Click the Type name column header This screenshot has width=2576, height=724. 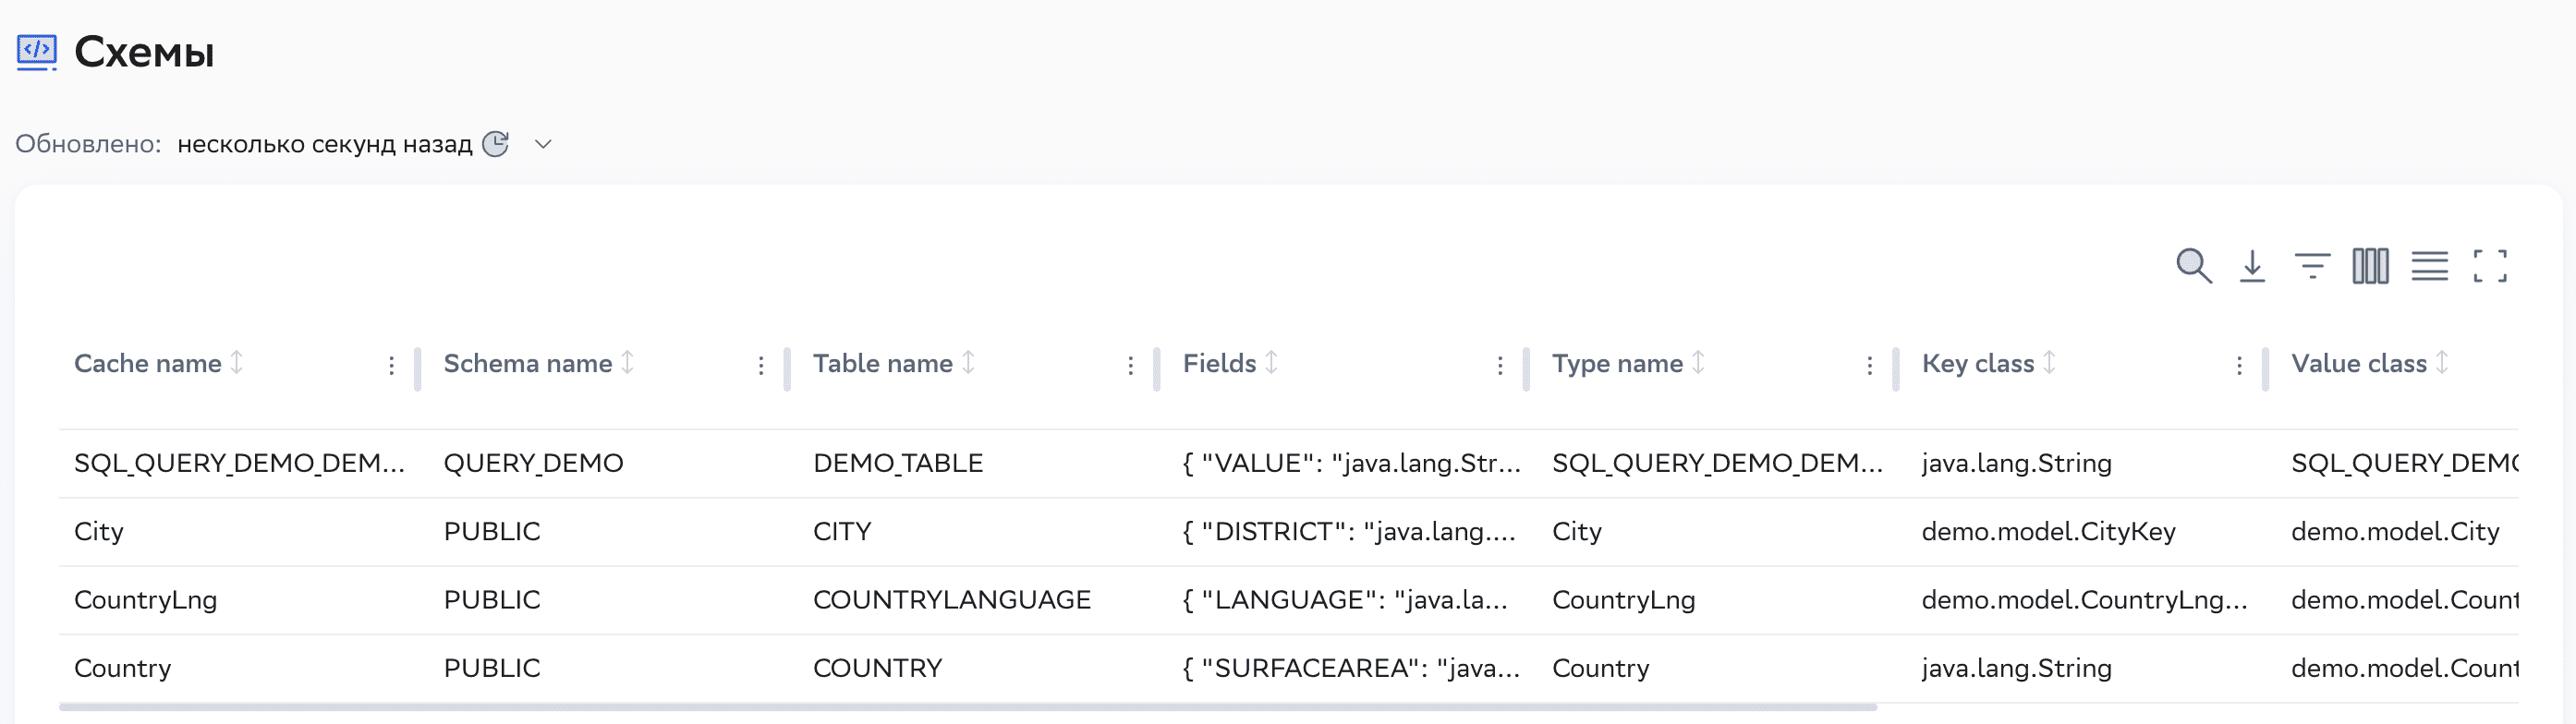point(1617,363)
